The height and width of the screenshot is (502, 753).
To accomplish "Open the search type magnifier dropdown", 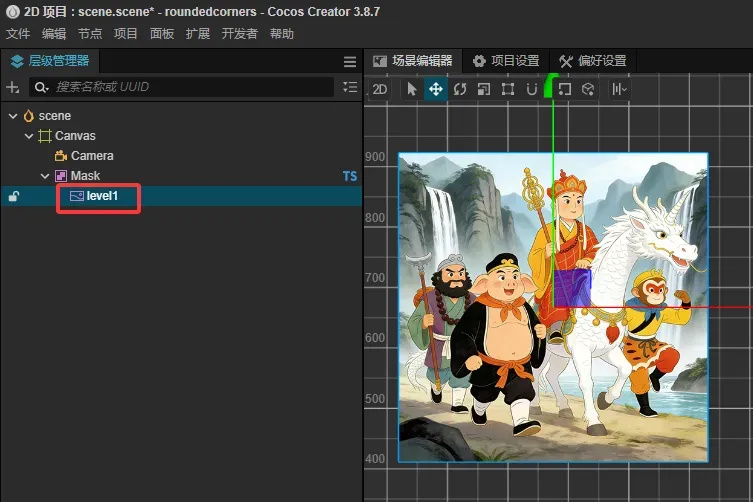I will 41,87.
